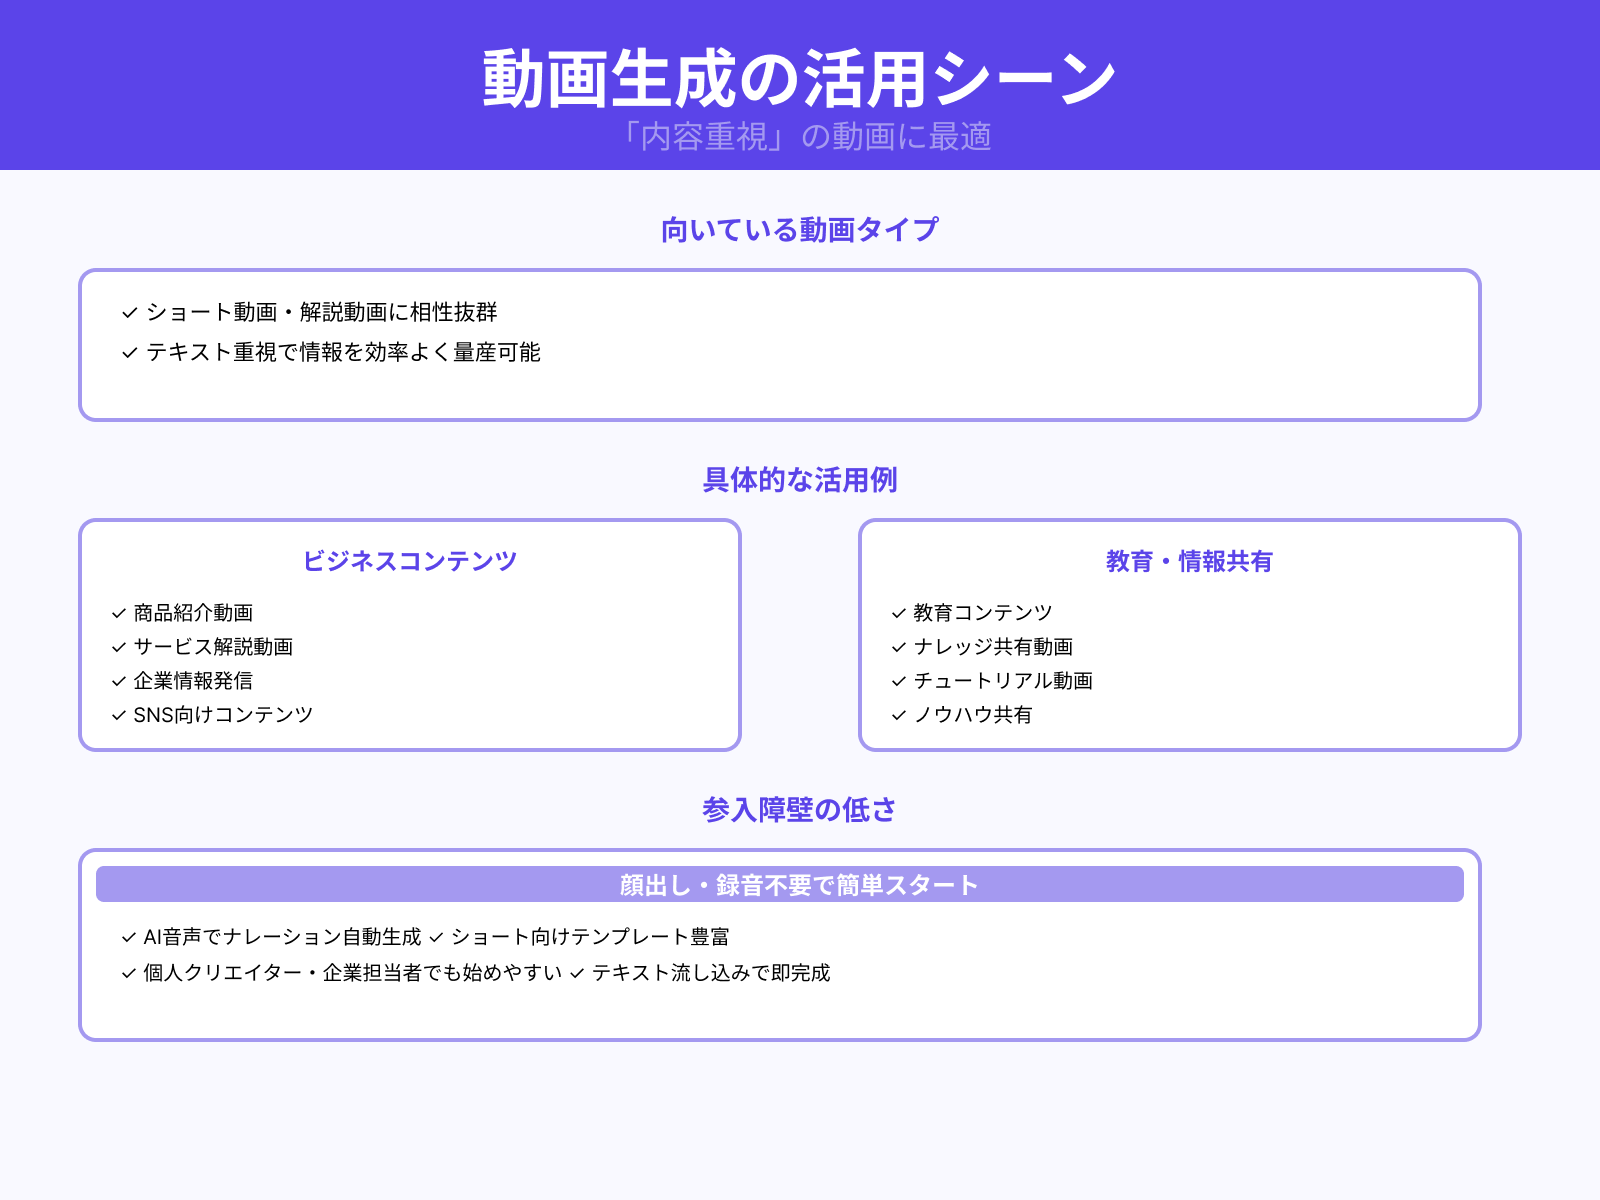Expand the 向いている動画タイプ section

[x=800, y=229]
